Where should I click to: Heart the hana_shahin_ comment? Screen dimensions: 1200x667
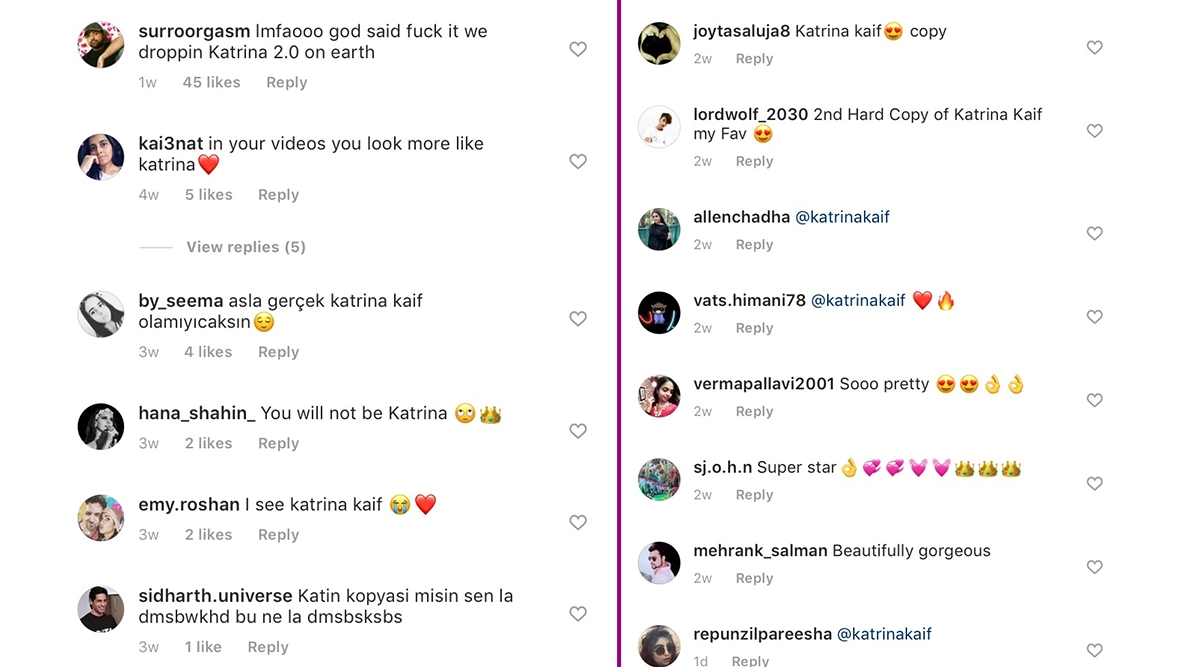pos(578,431)
